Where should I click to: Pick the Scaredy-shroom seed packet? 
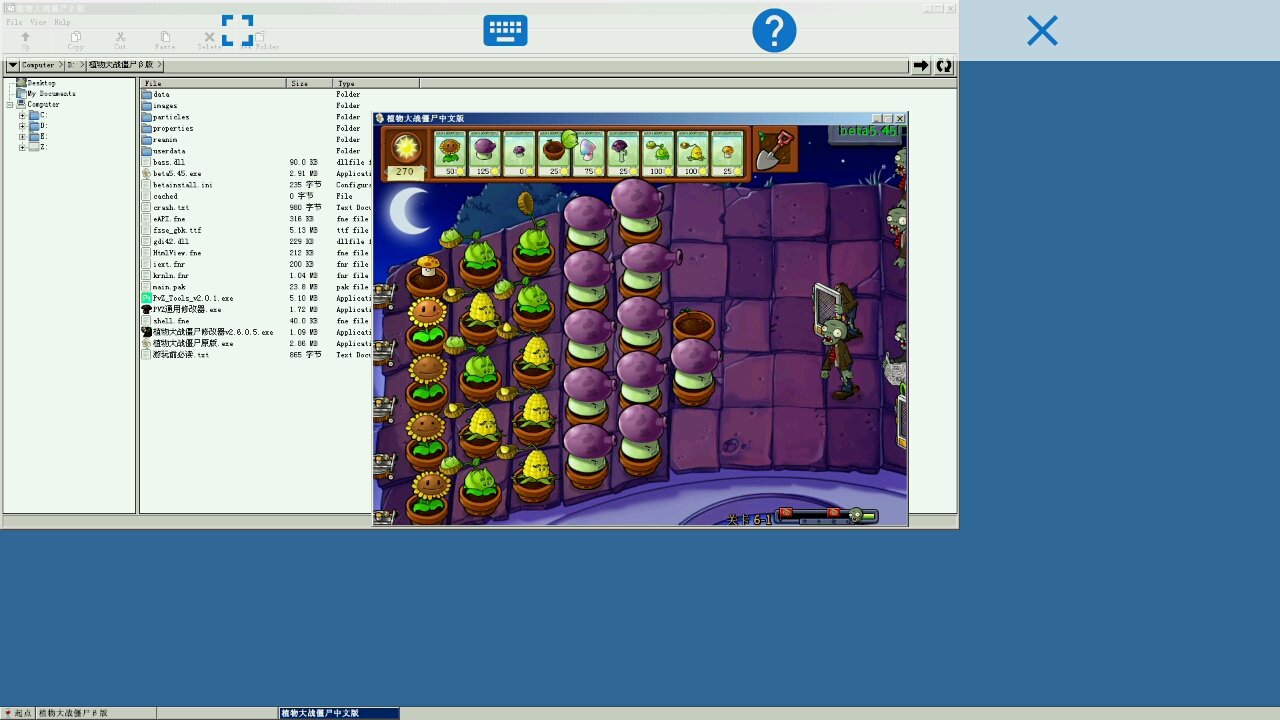coord(623,153)
